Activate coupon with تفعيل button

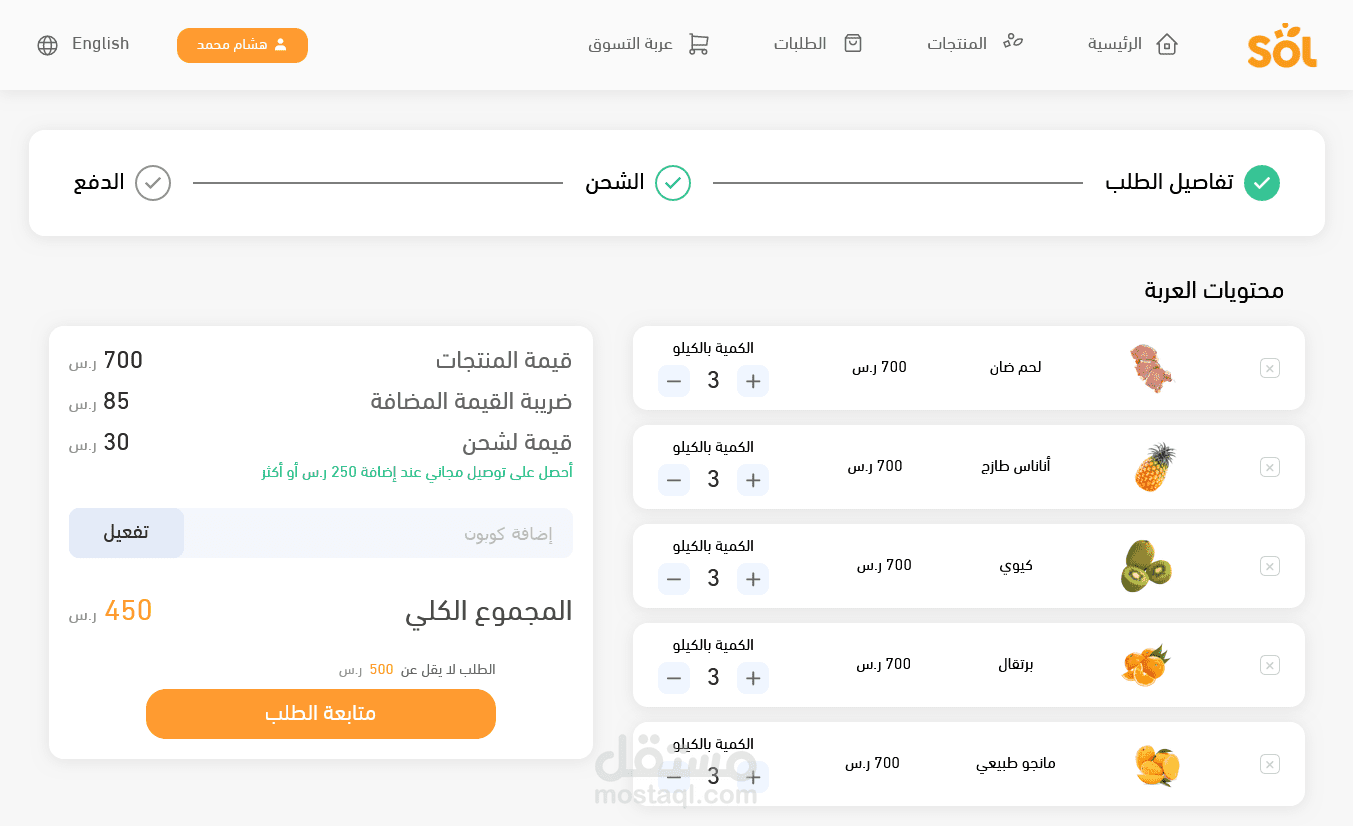tap(126, 533)
